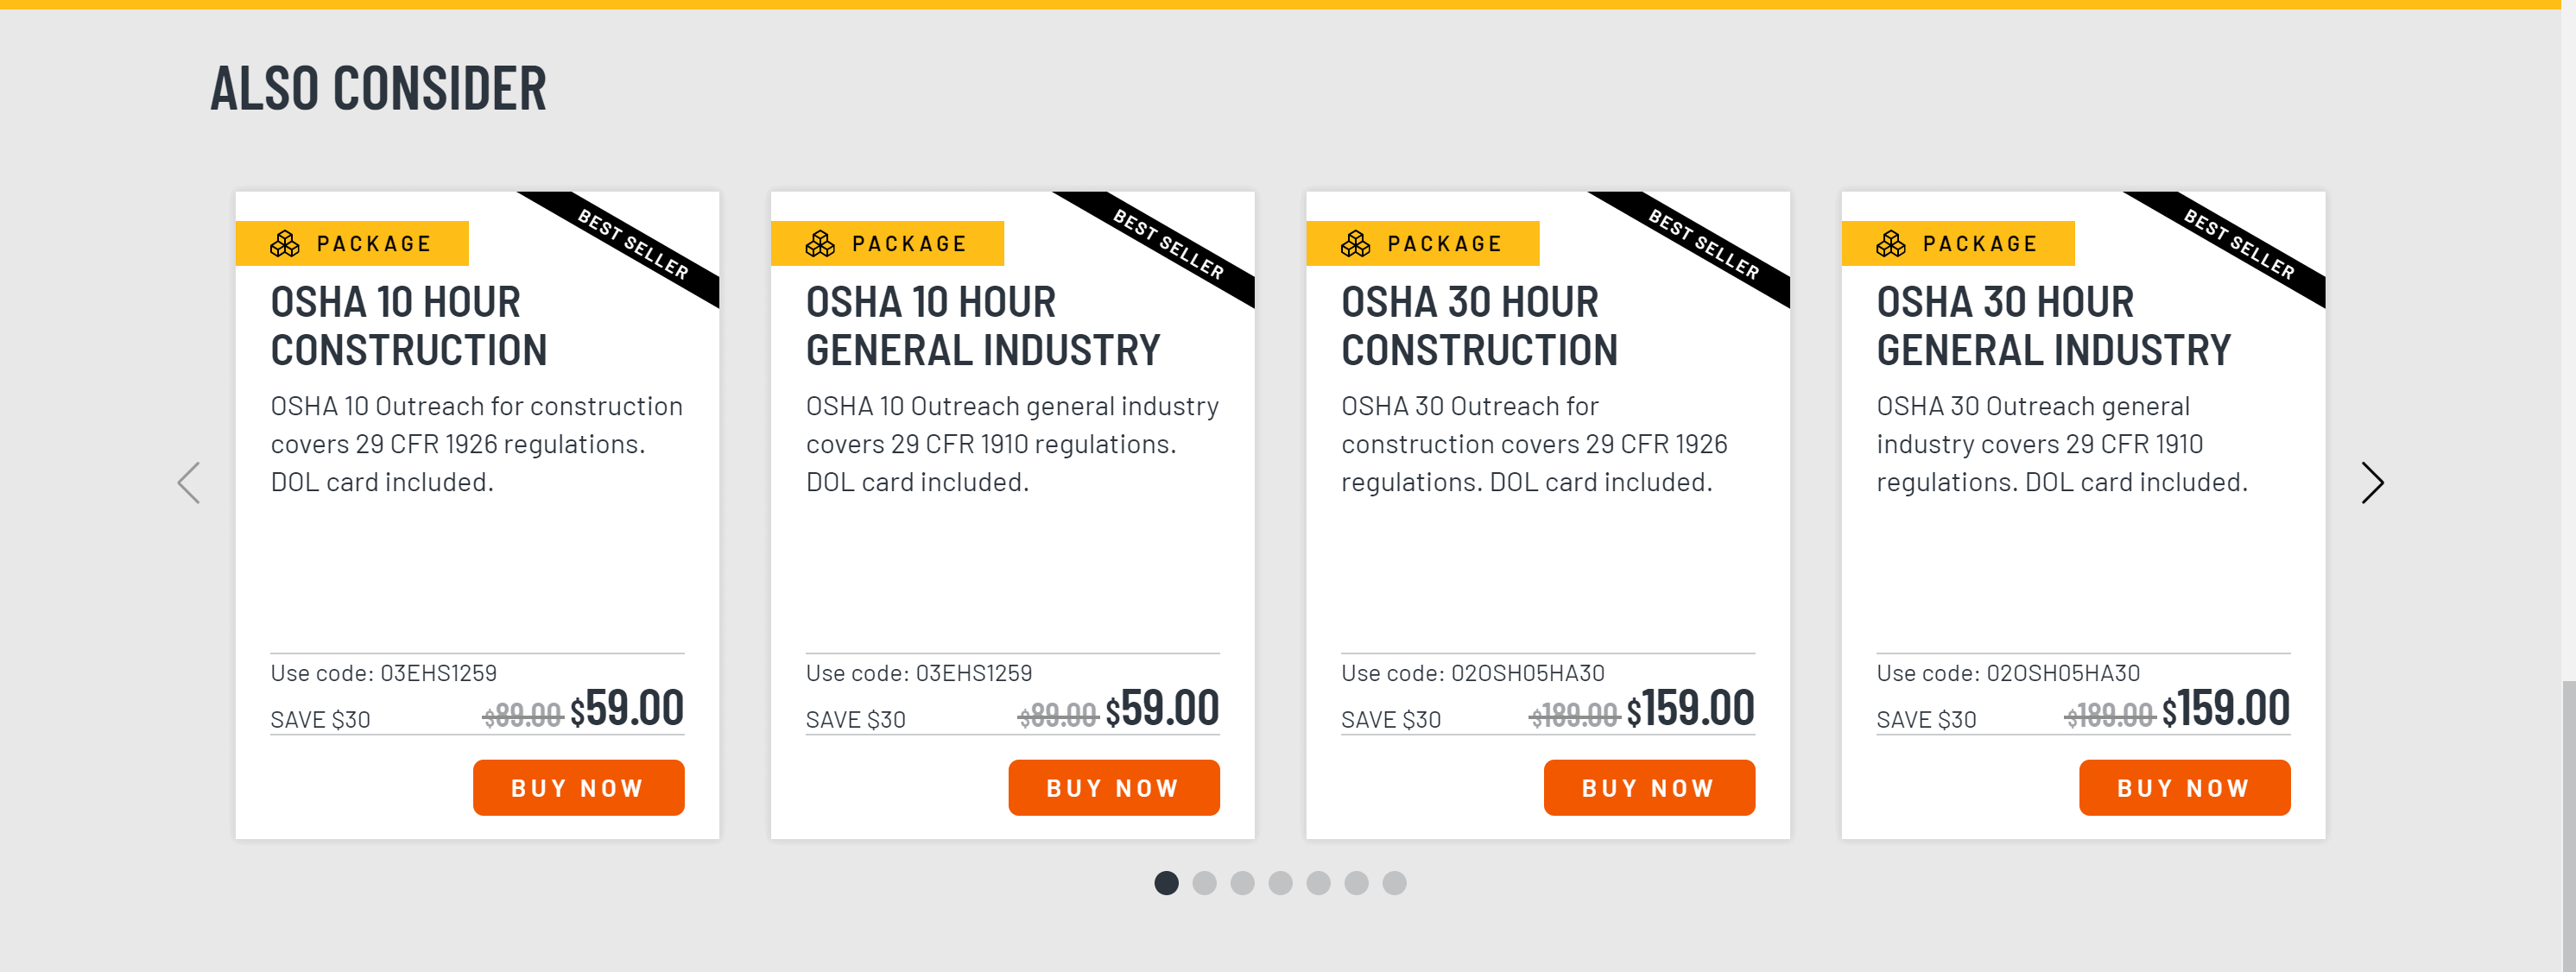Click the $59.00 price on OSHA 10 Hour Construction
2576x972 pixels.
pos(627,709)
